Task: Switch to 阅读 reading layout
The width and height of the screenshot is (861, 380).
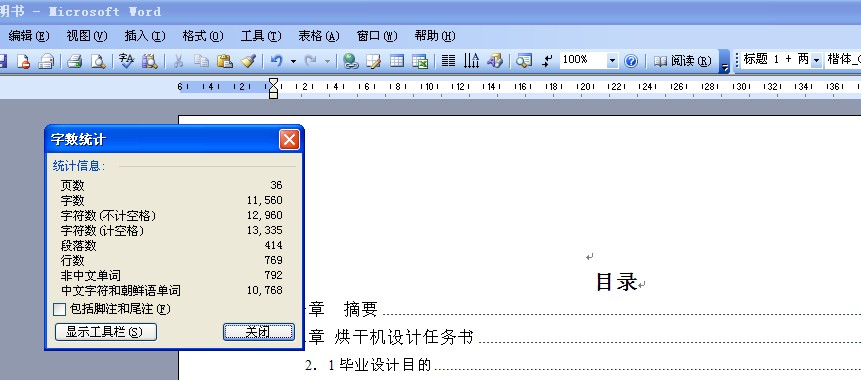Action: tap(683, 60)
